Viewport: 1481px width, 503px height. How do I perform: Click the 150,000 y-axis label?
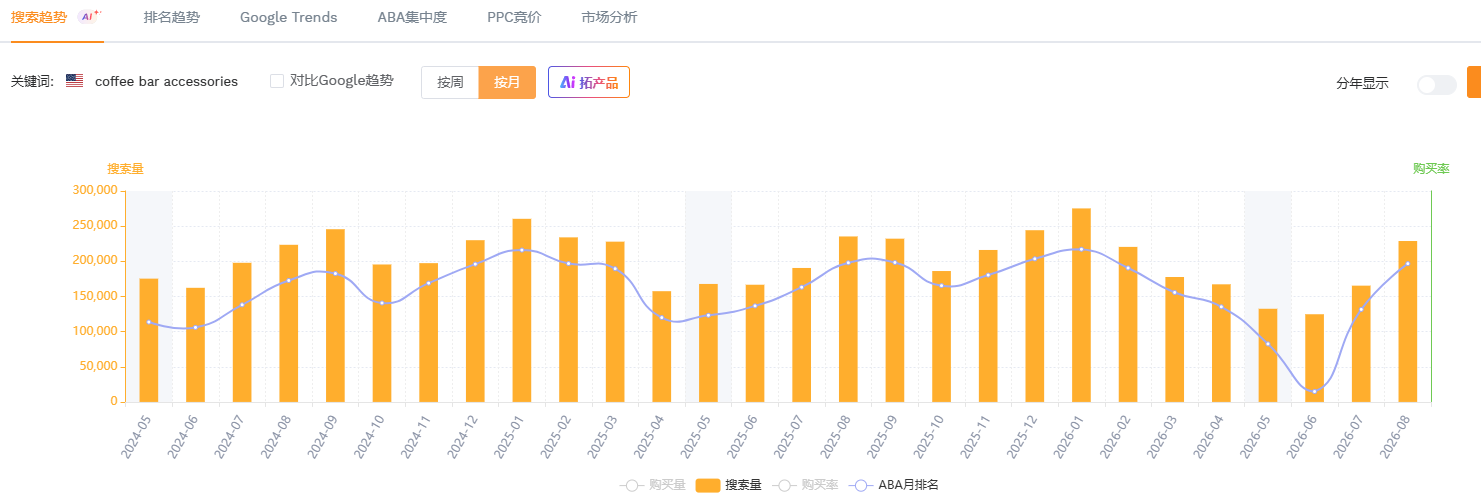pyautogui.click(x=95, y=296)
